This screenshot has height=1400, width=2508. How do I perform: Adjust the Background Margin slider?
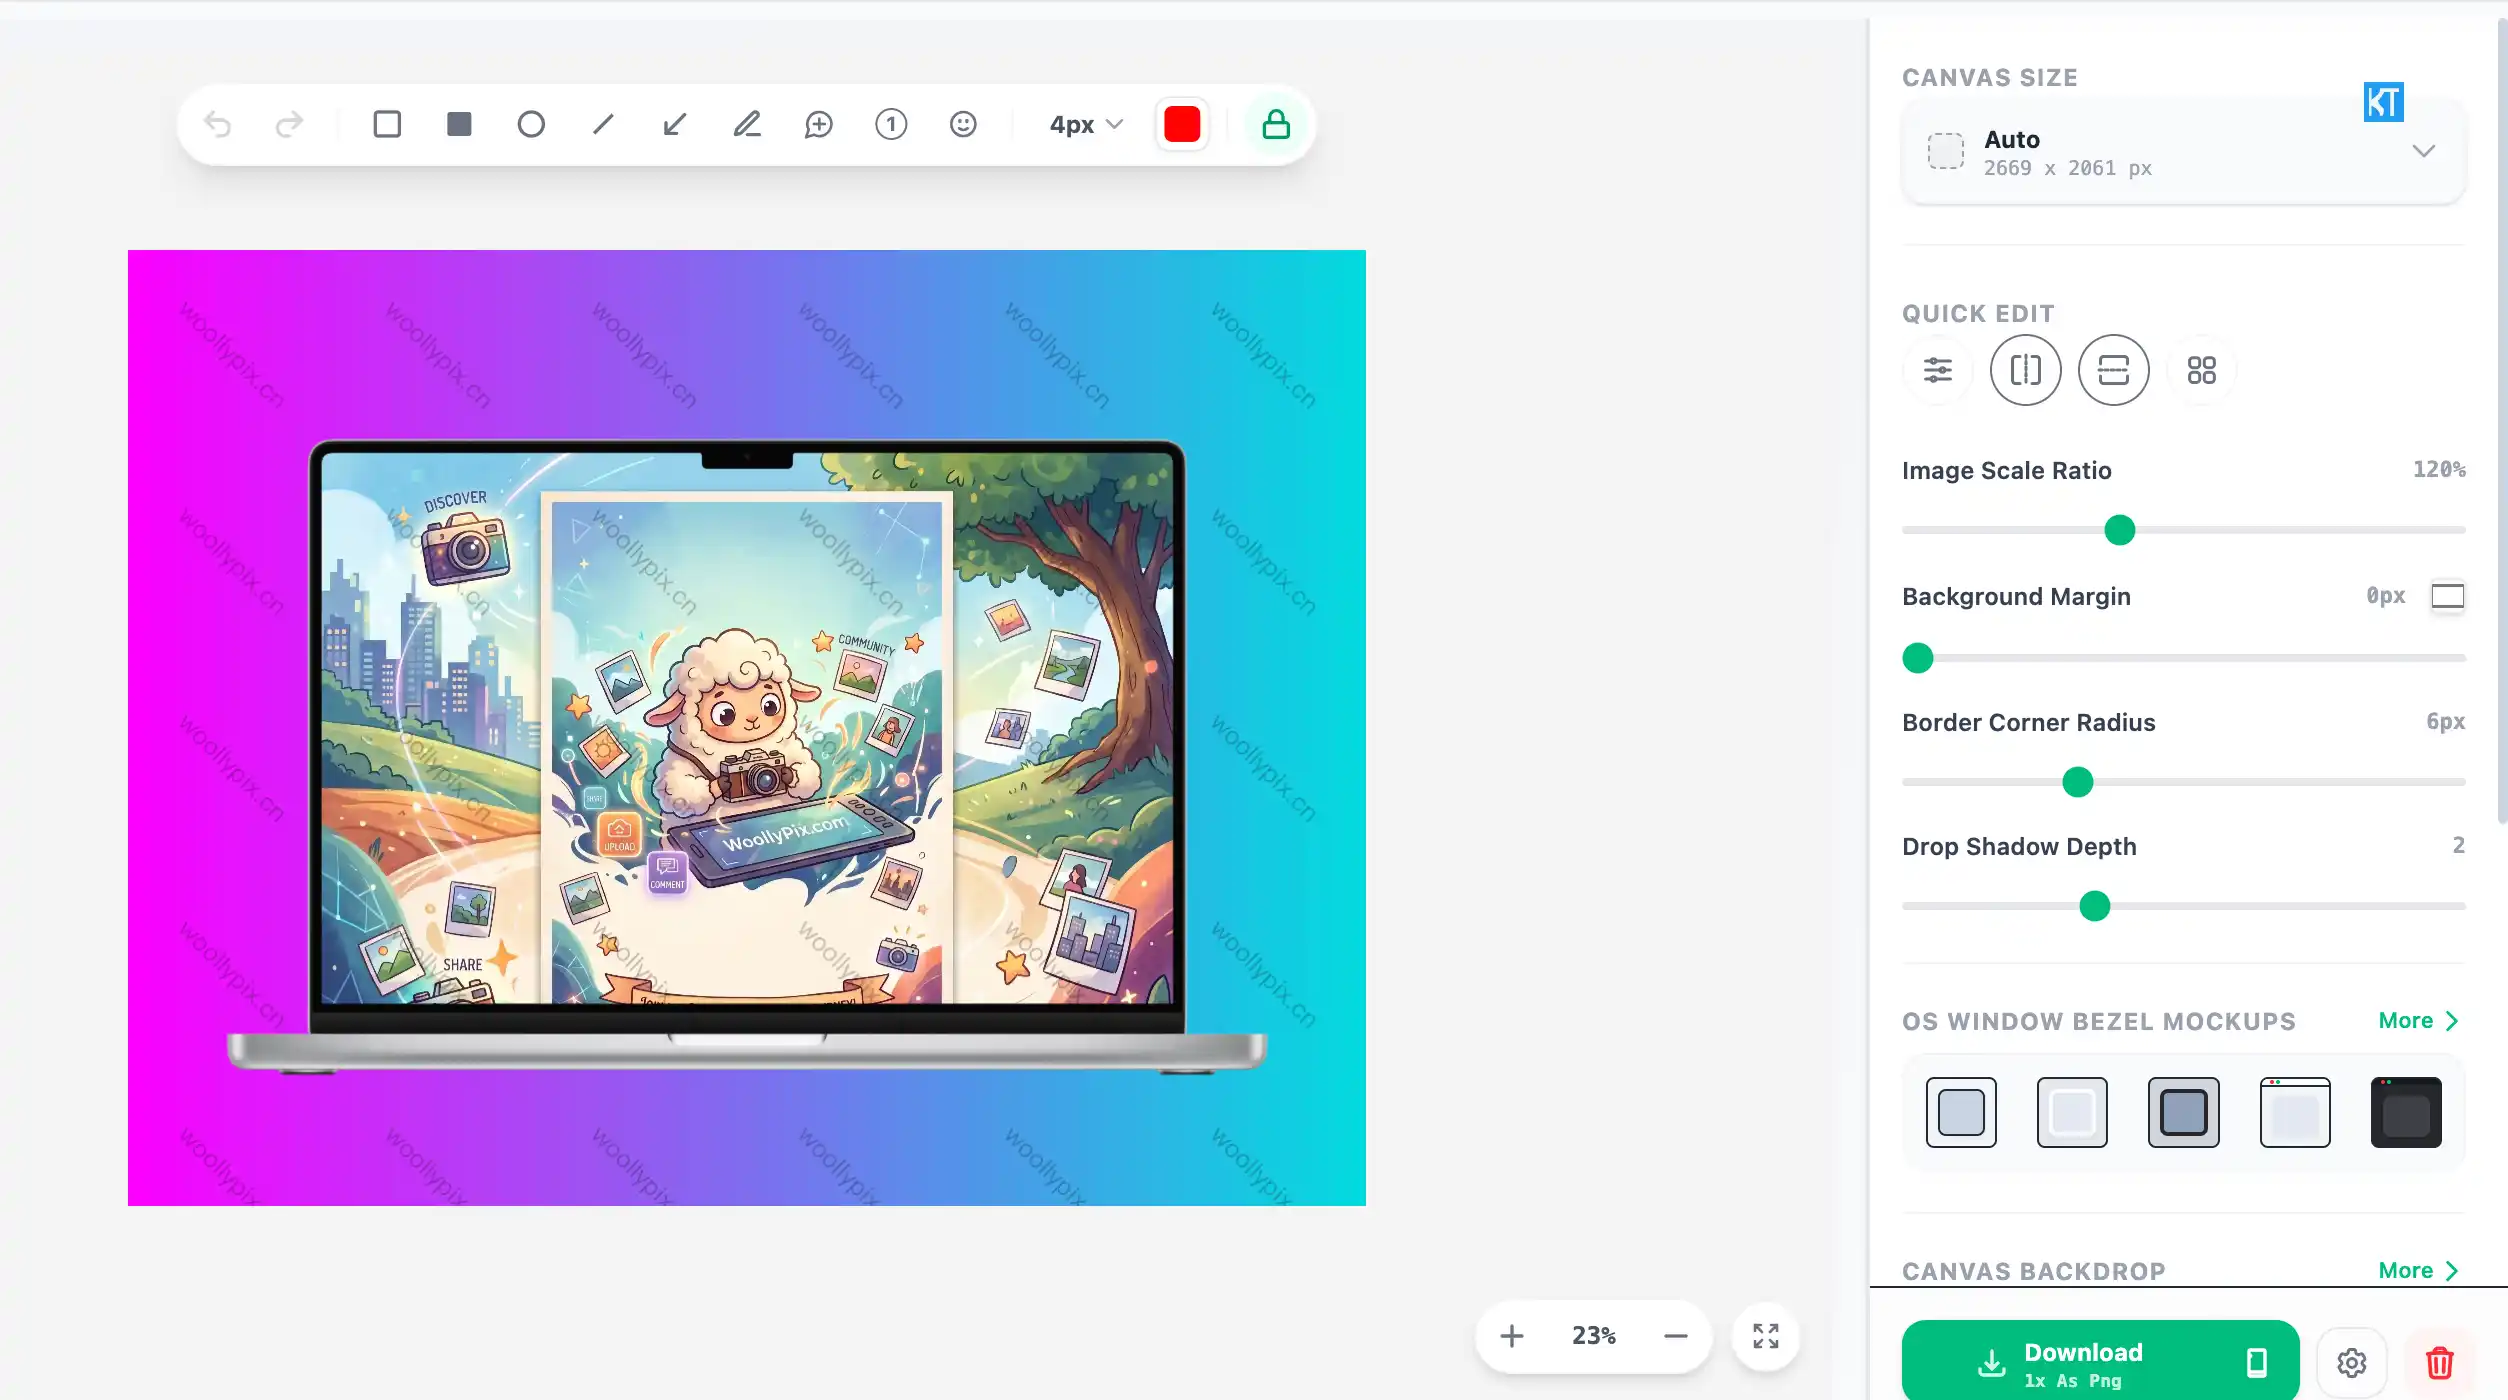pyautogui.click(x=1918, y=658)
